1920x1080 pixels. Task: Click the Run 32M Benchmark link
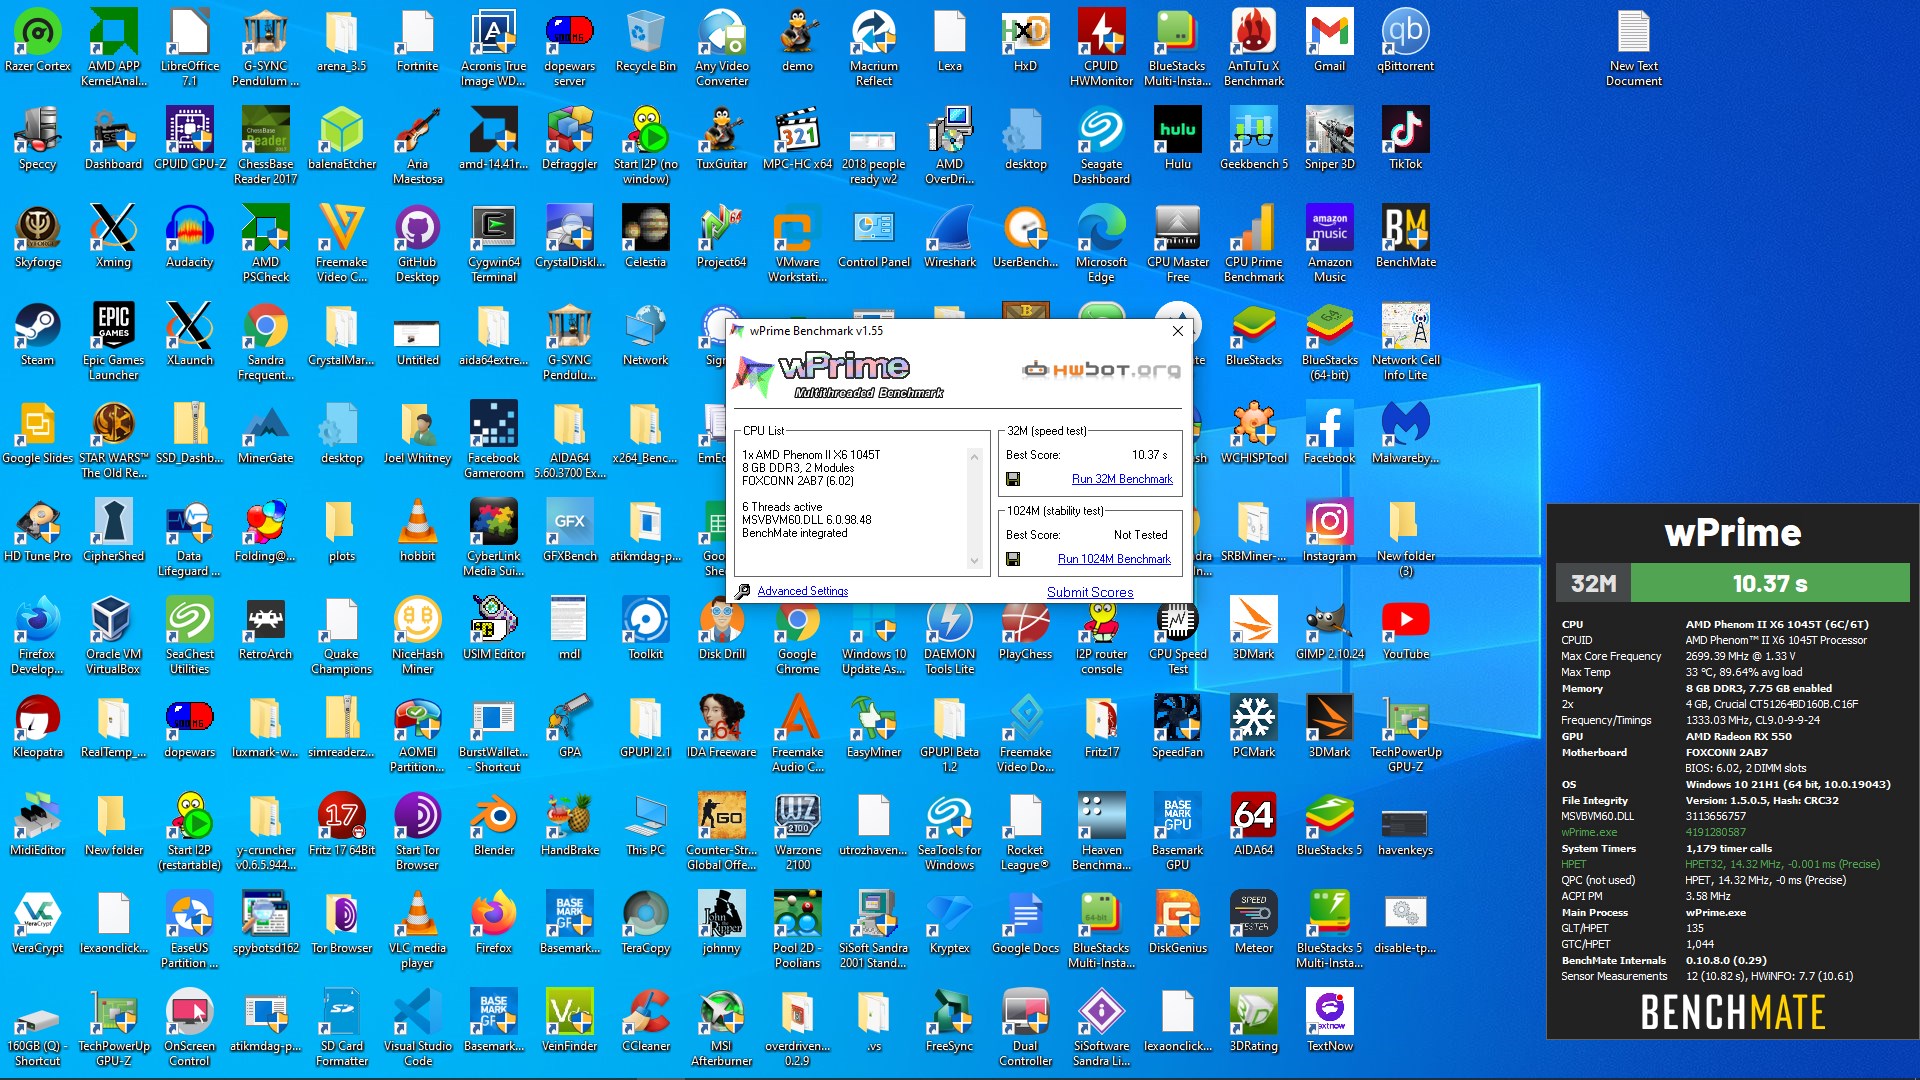click(1122, 479)
